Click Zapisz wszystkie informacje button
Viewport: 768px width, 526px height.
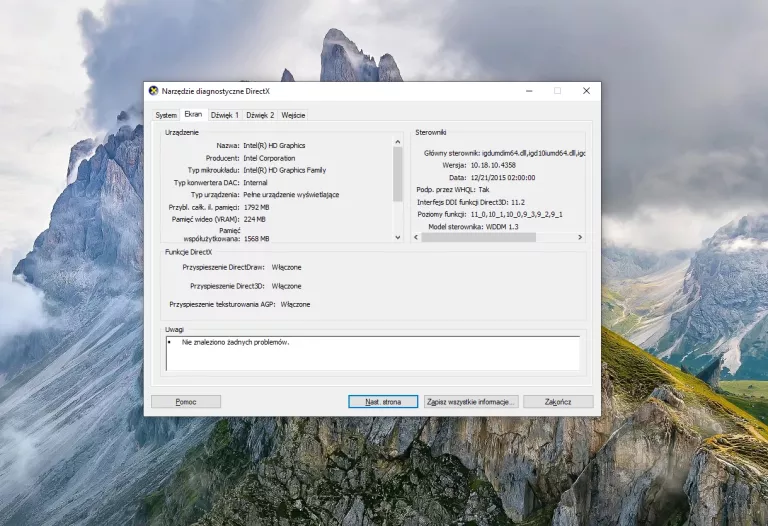[471, 402]
